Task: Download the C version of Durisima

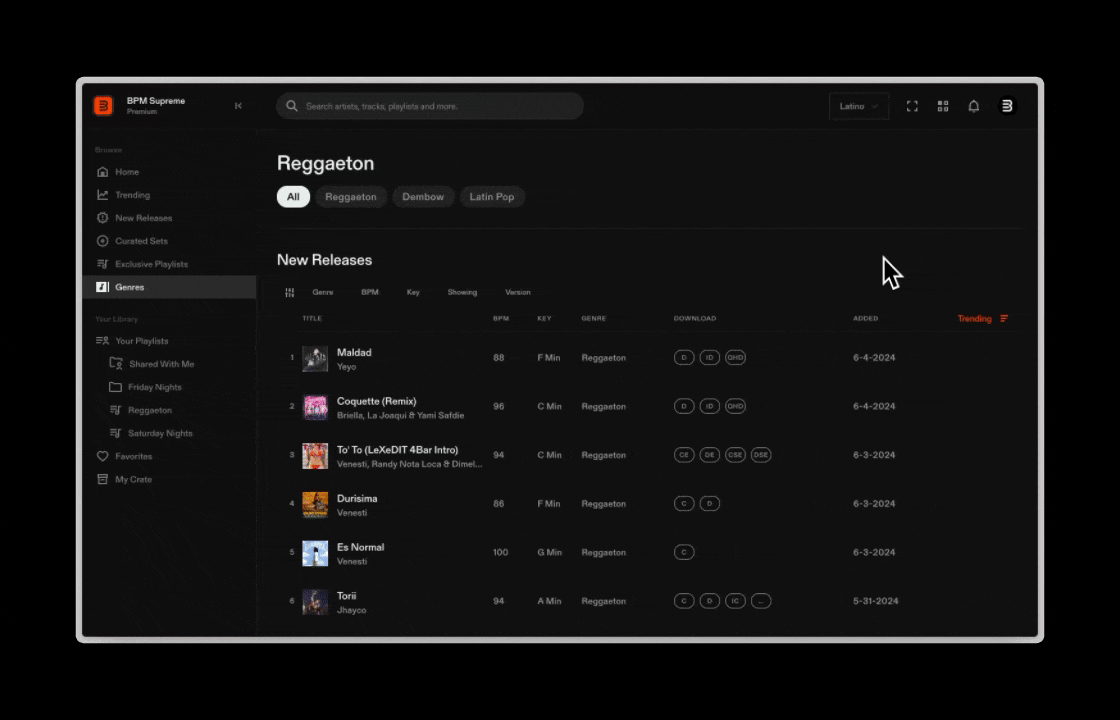Action: [684, 504]
